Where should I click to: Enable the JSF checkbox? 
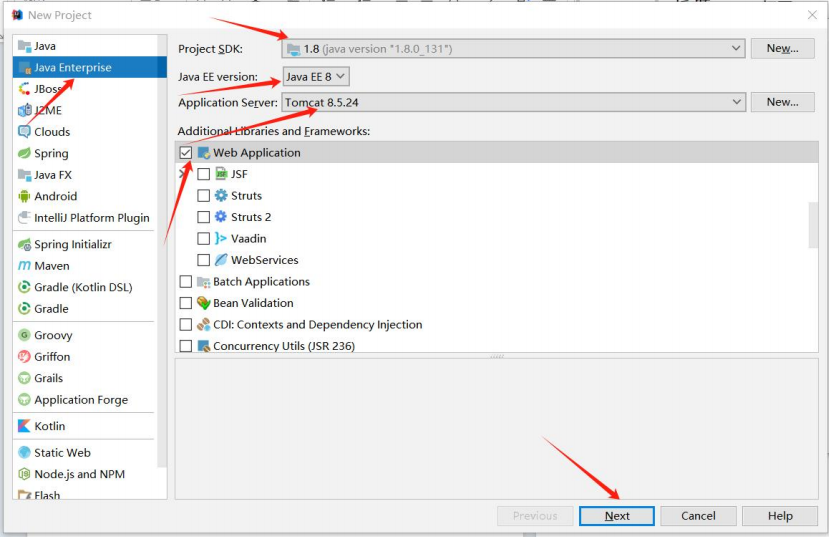pyautogui.click(x=204, y=174)
